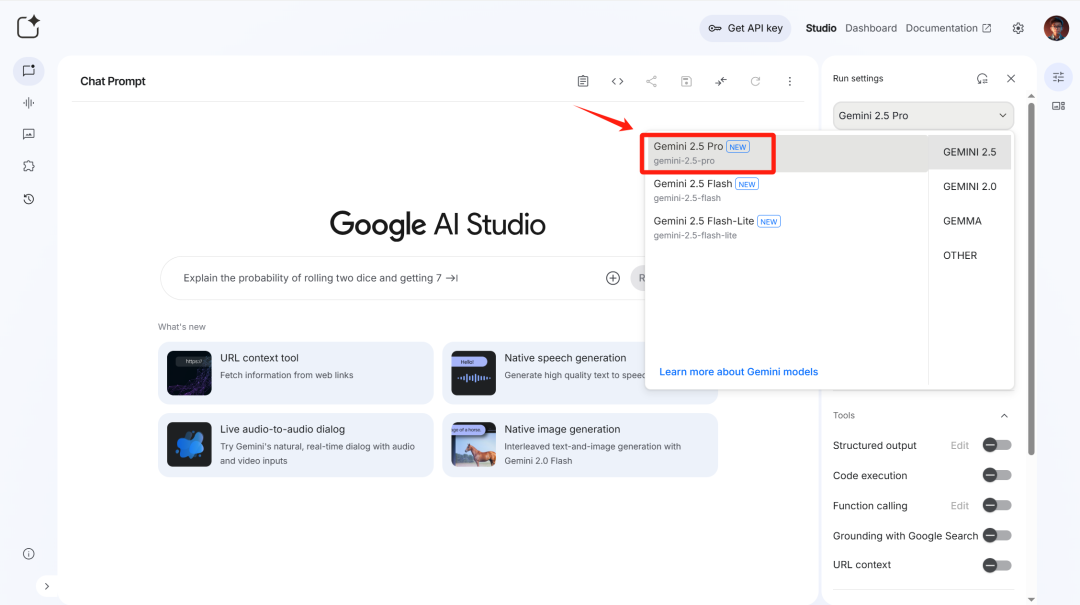Open the Live audio-to-audio dialog card
Image resolution: width=1080 pixels, height=605 pixels.
(295, 445)
